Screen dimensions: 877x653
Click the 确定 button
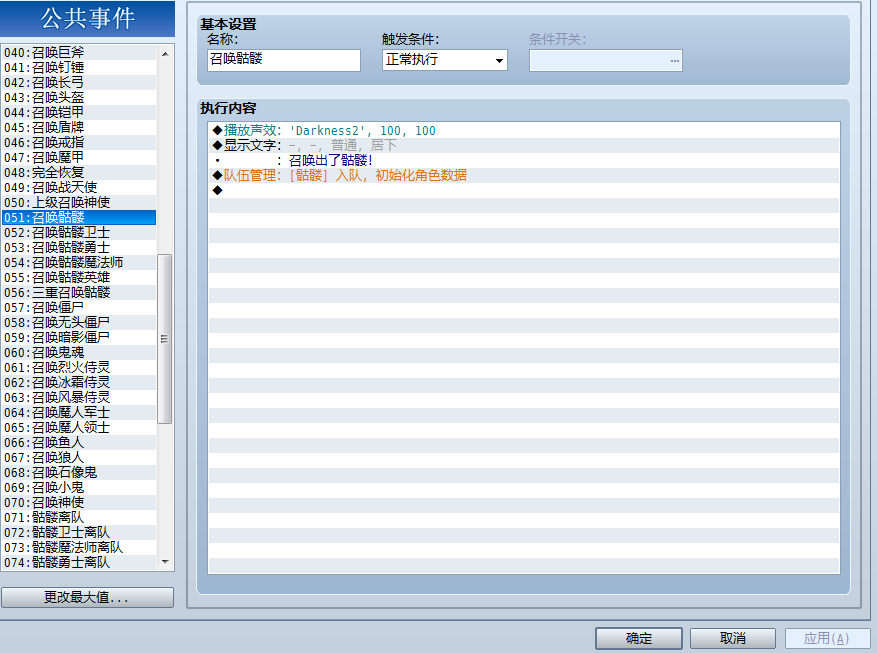tap(639, 638)
